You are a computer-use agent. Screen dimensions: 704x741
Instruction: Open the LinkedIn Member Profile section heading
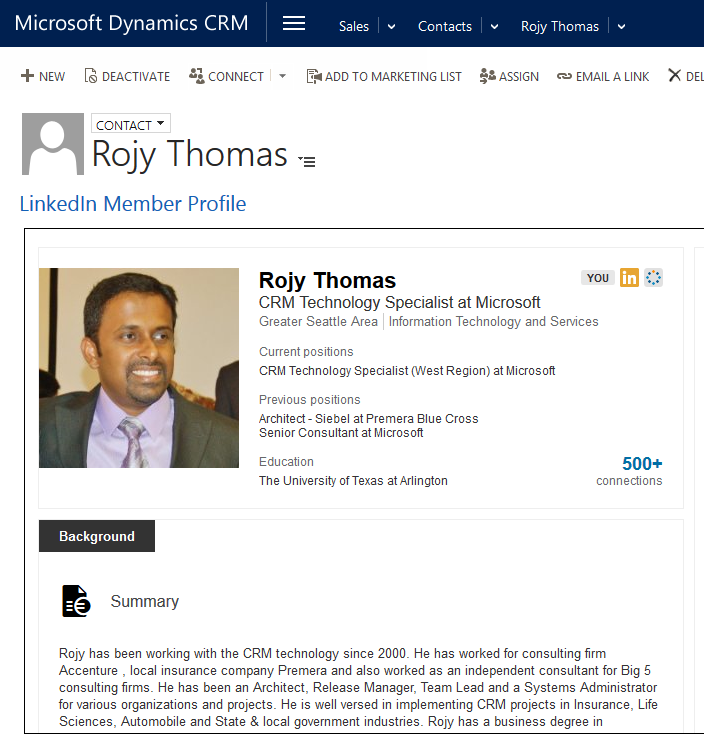coord(133,204)
